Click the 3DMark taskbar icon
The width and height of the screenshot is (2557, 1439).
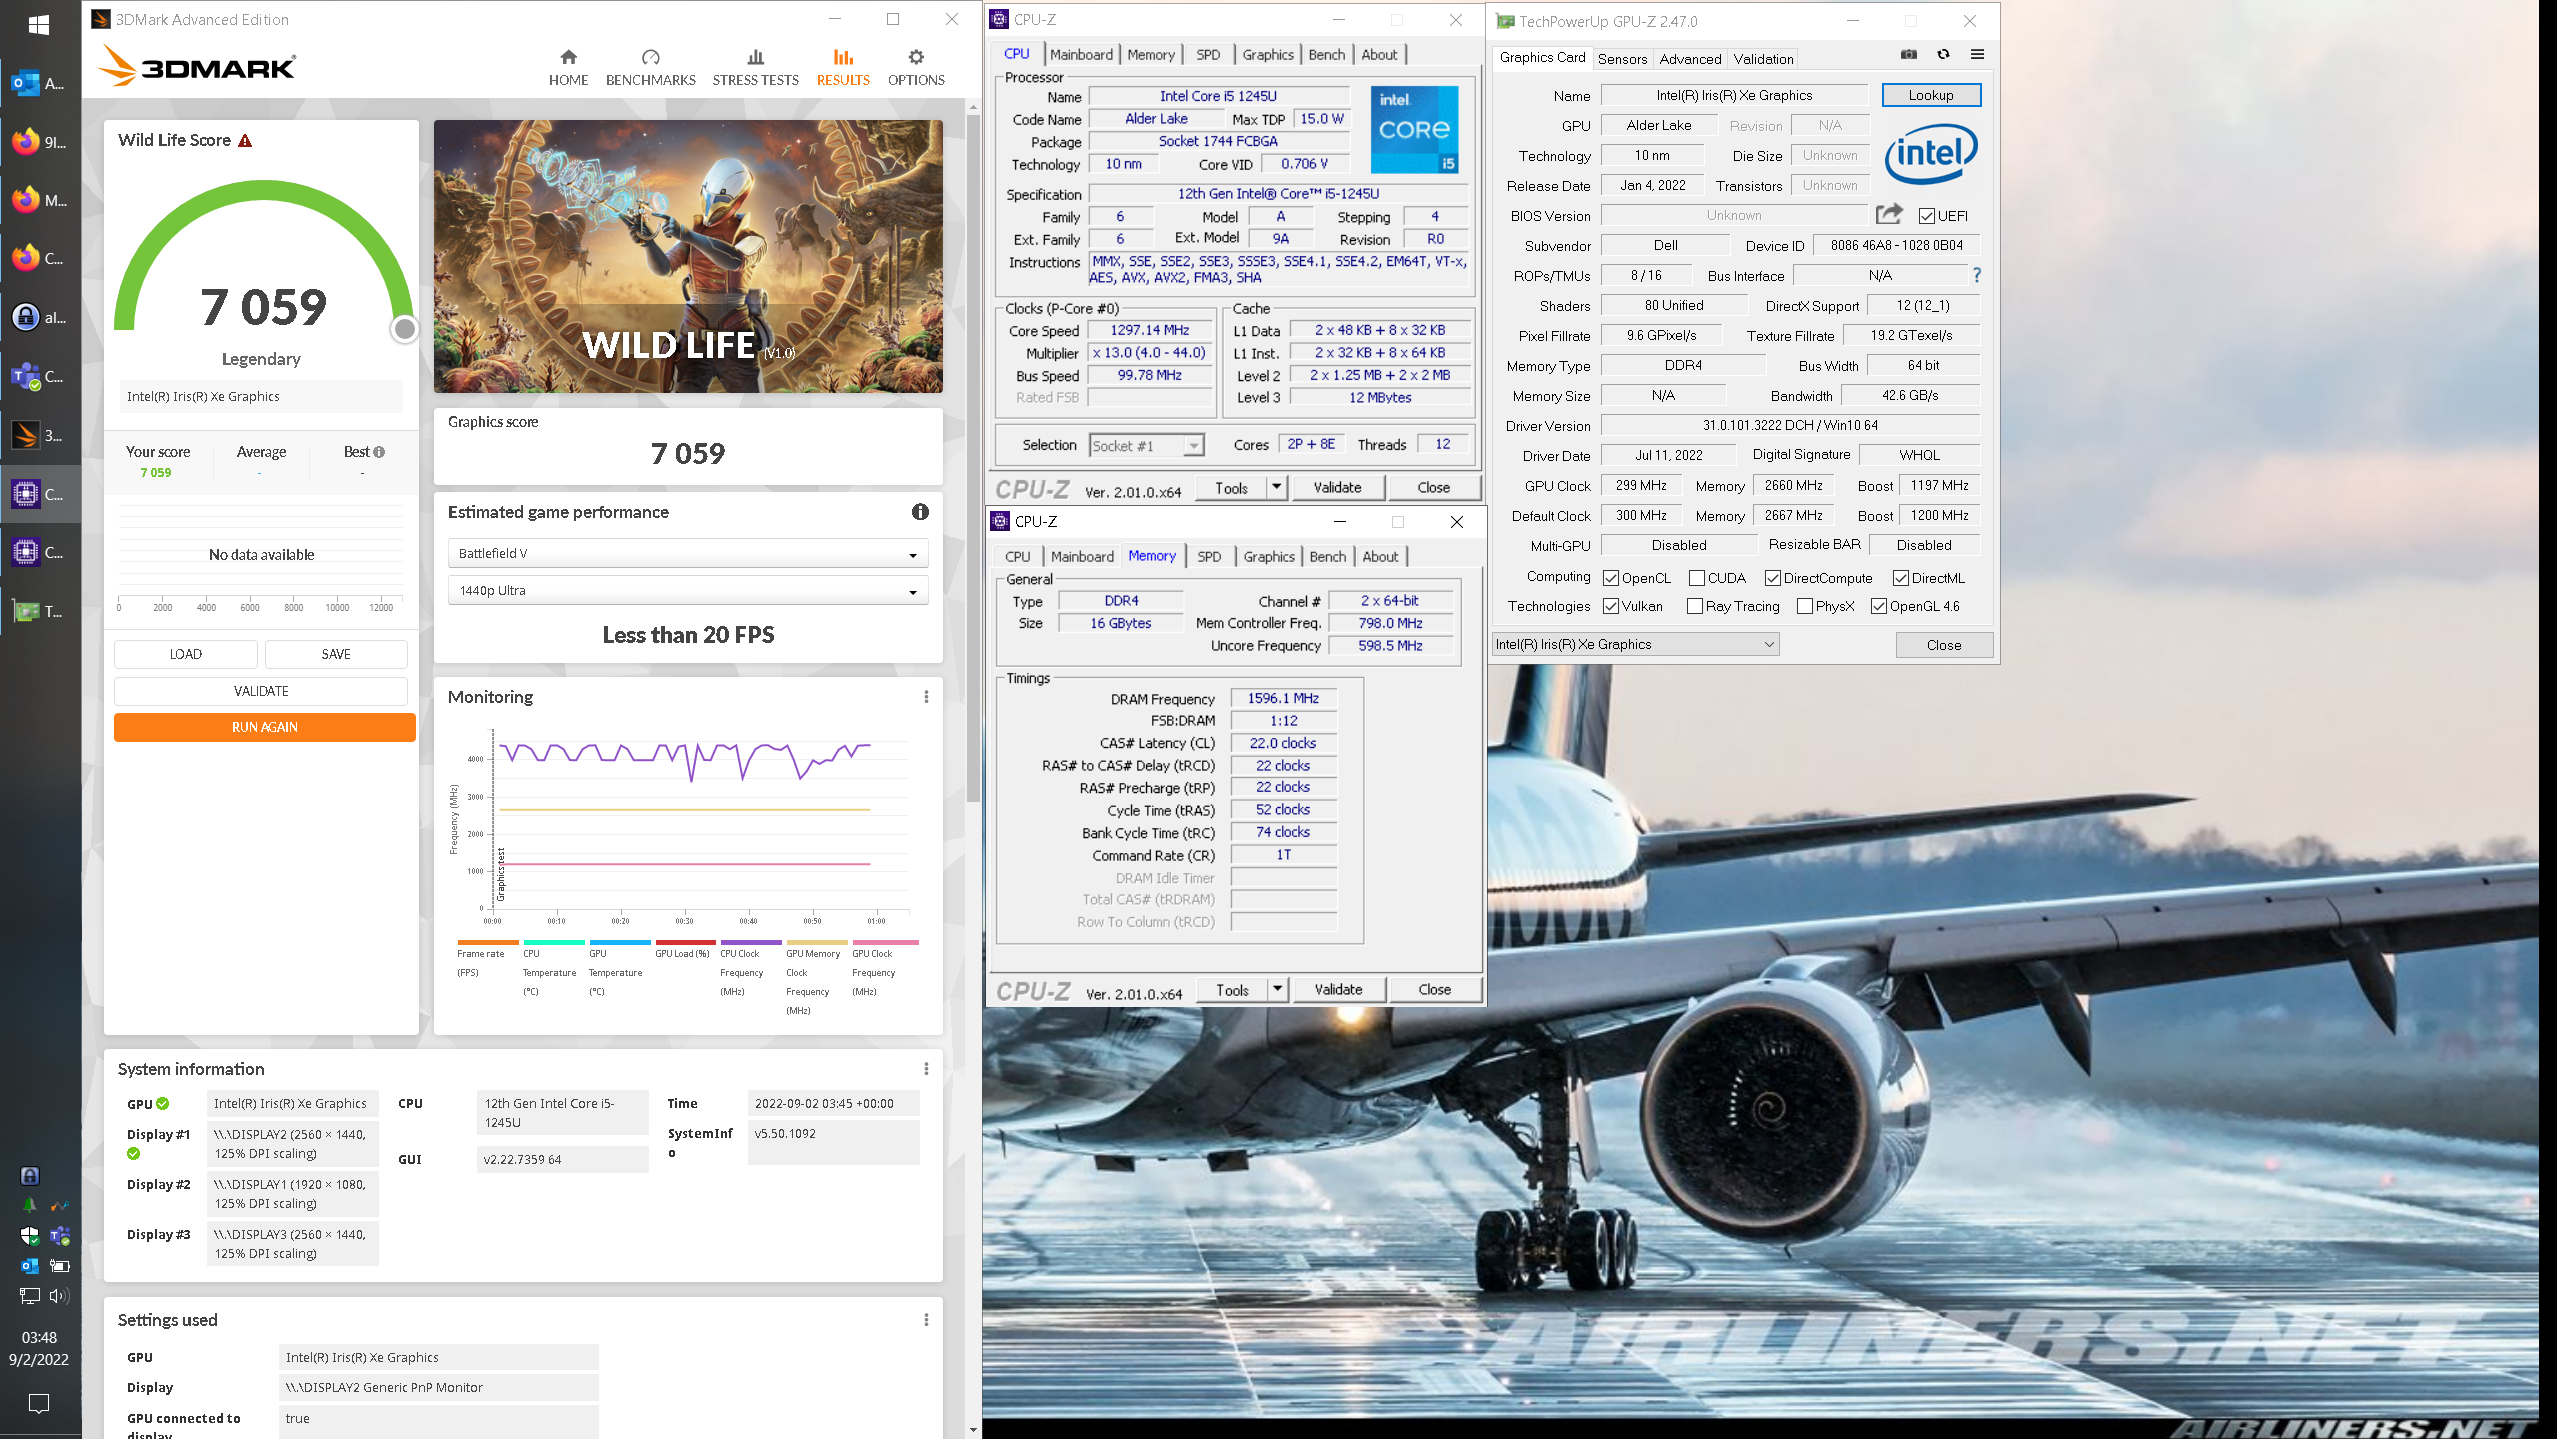[x=40, y=435]
